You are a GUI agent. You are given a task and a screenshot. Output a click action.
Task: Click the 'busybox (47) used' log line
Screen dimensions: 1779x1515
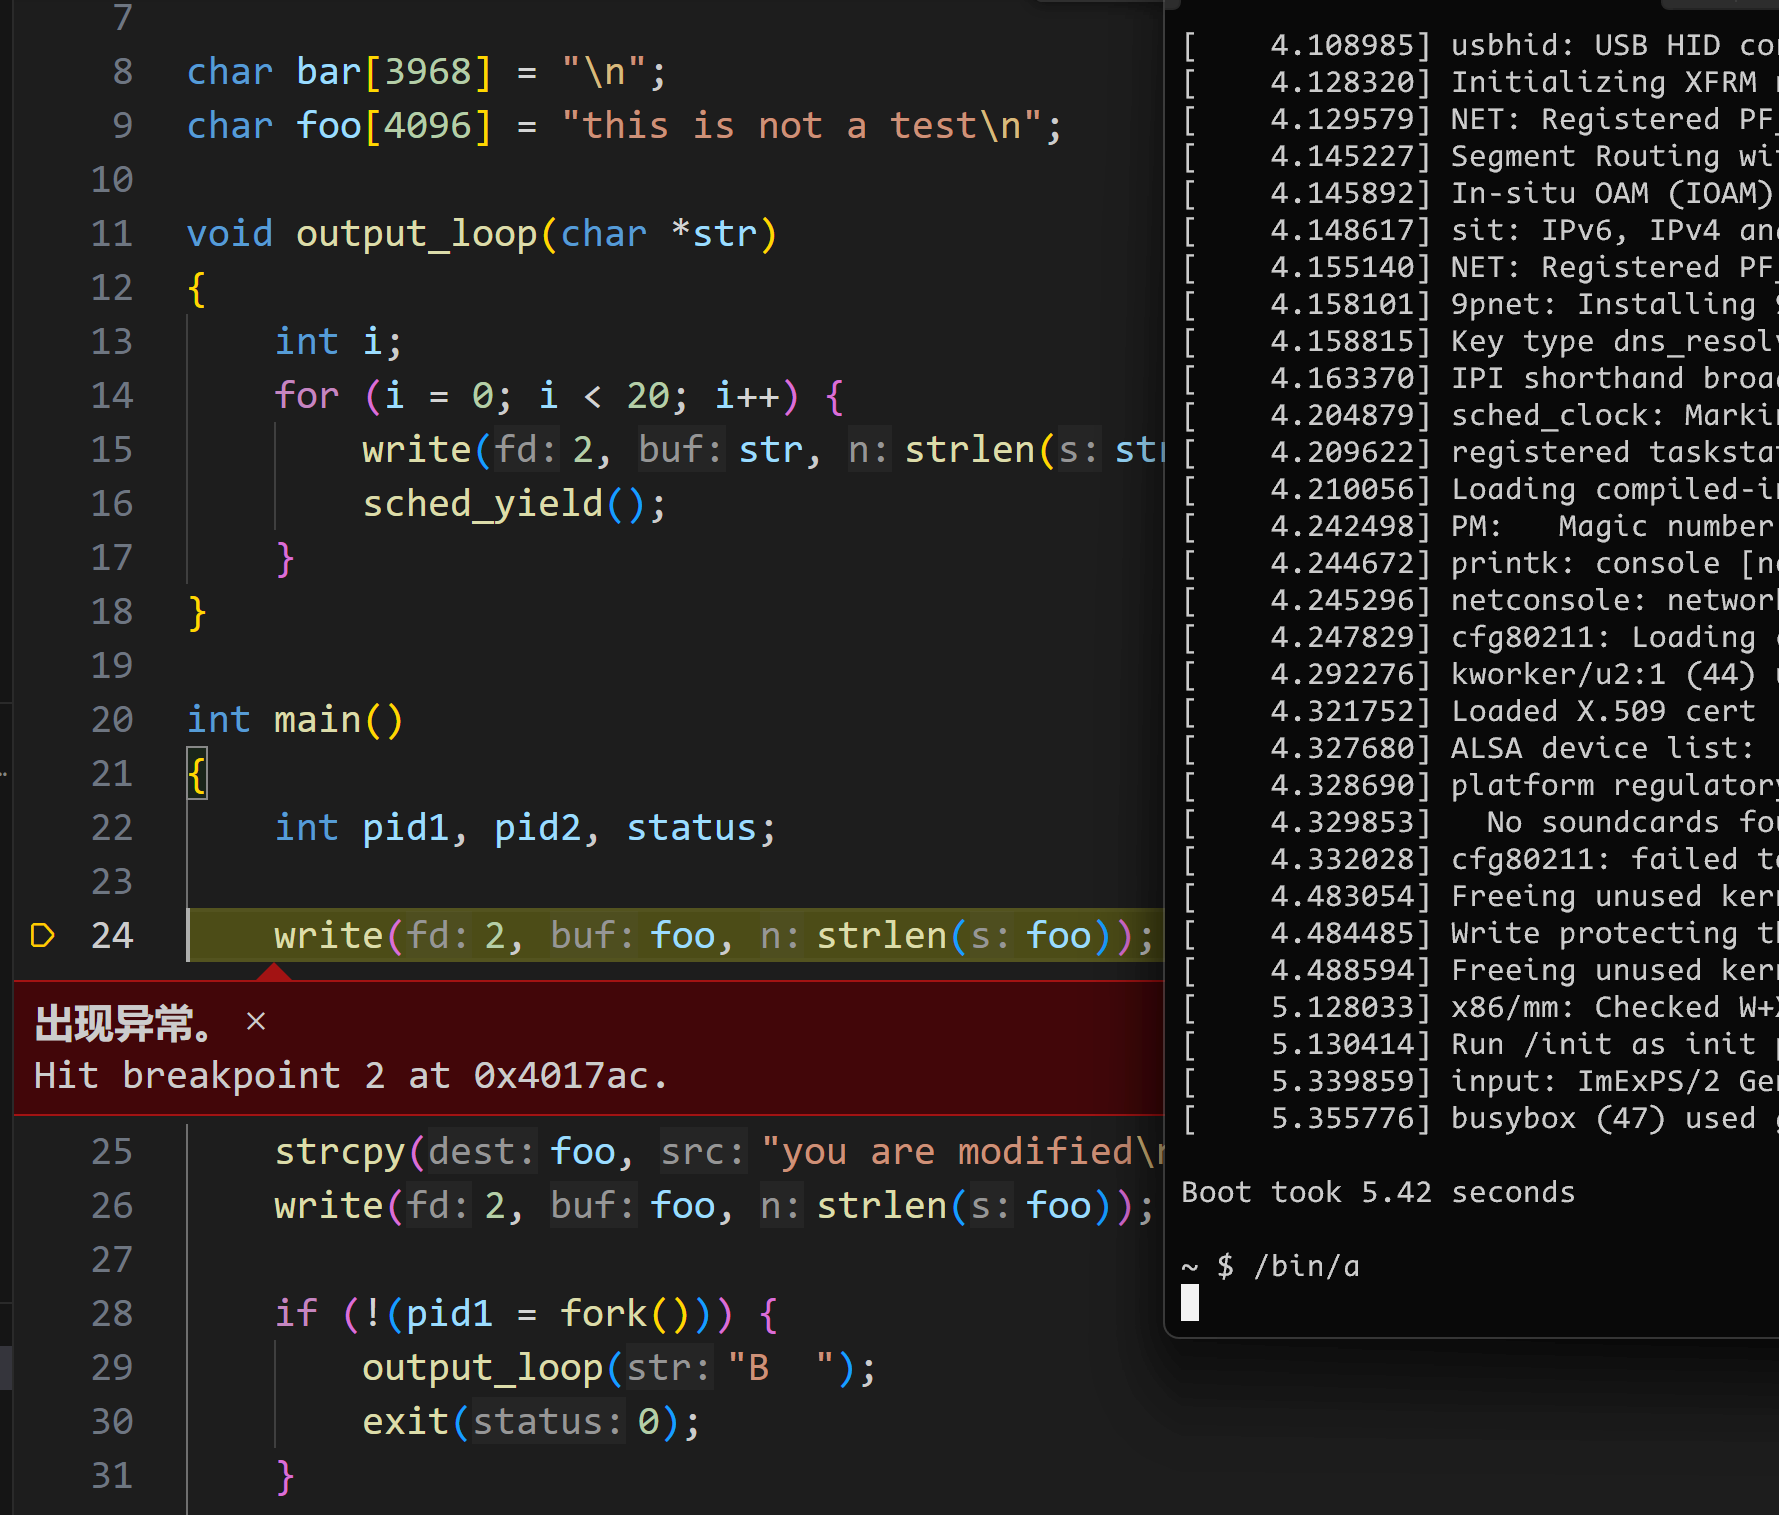(1479, 1118)
